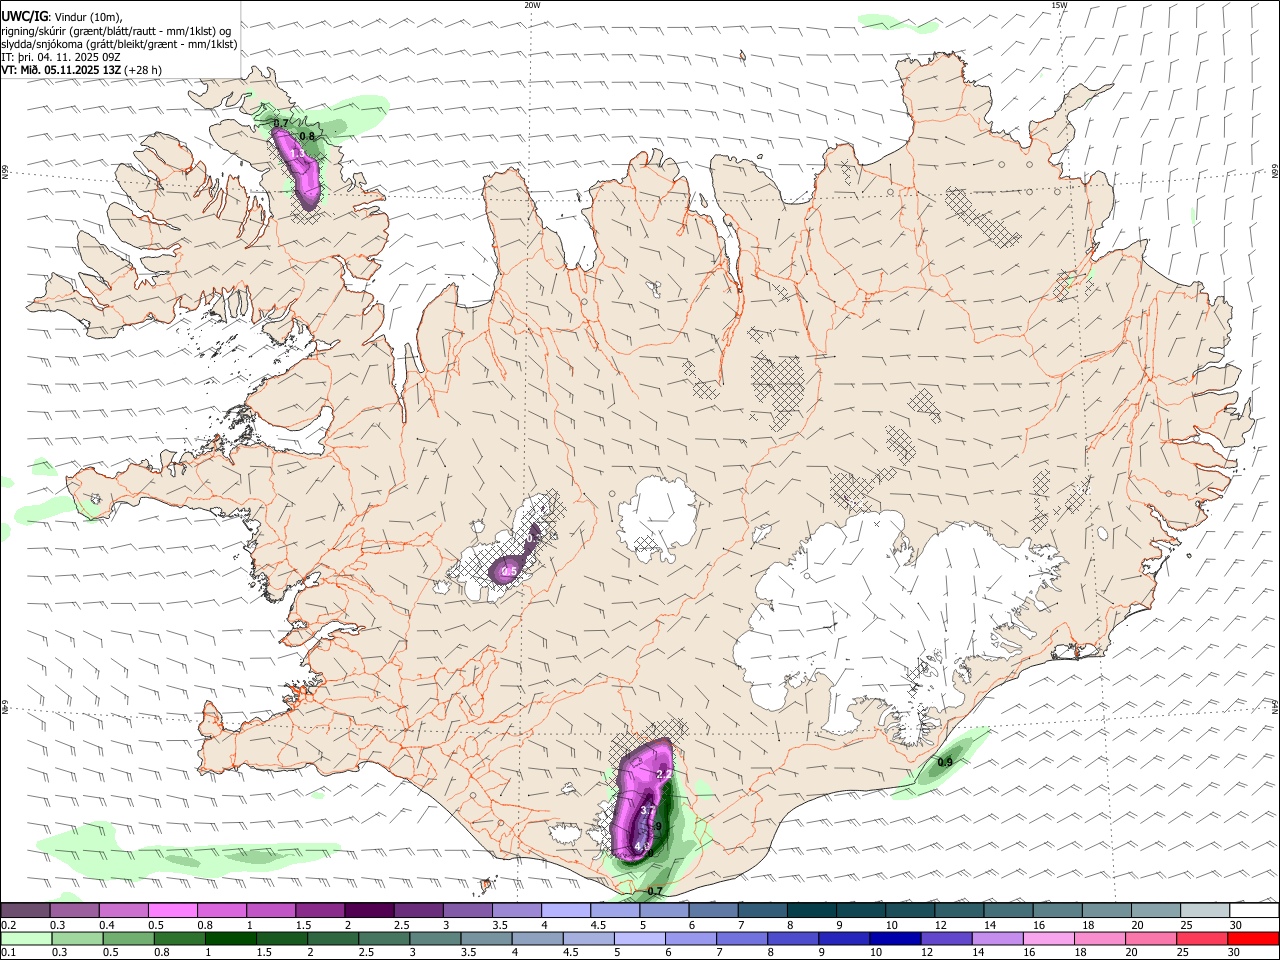Image resolution: width=1280 pixels, height=960 pixels.
Task: Select the light pink 16 rain legend swatch
Action: 1047,938
